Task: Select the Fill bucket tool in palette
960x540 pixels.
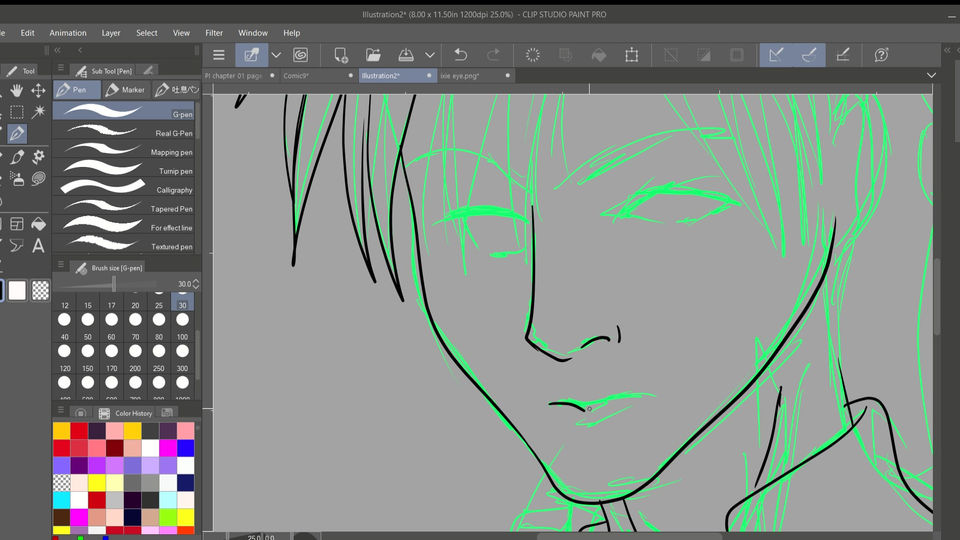Action: pyautogui.click(x=39, y=224)
